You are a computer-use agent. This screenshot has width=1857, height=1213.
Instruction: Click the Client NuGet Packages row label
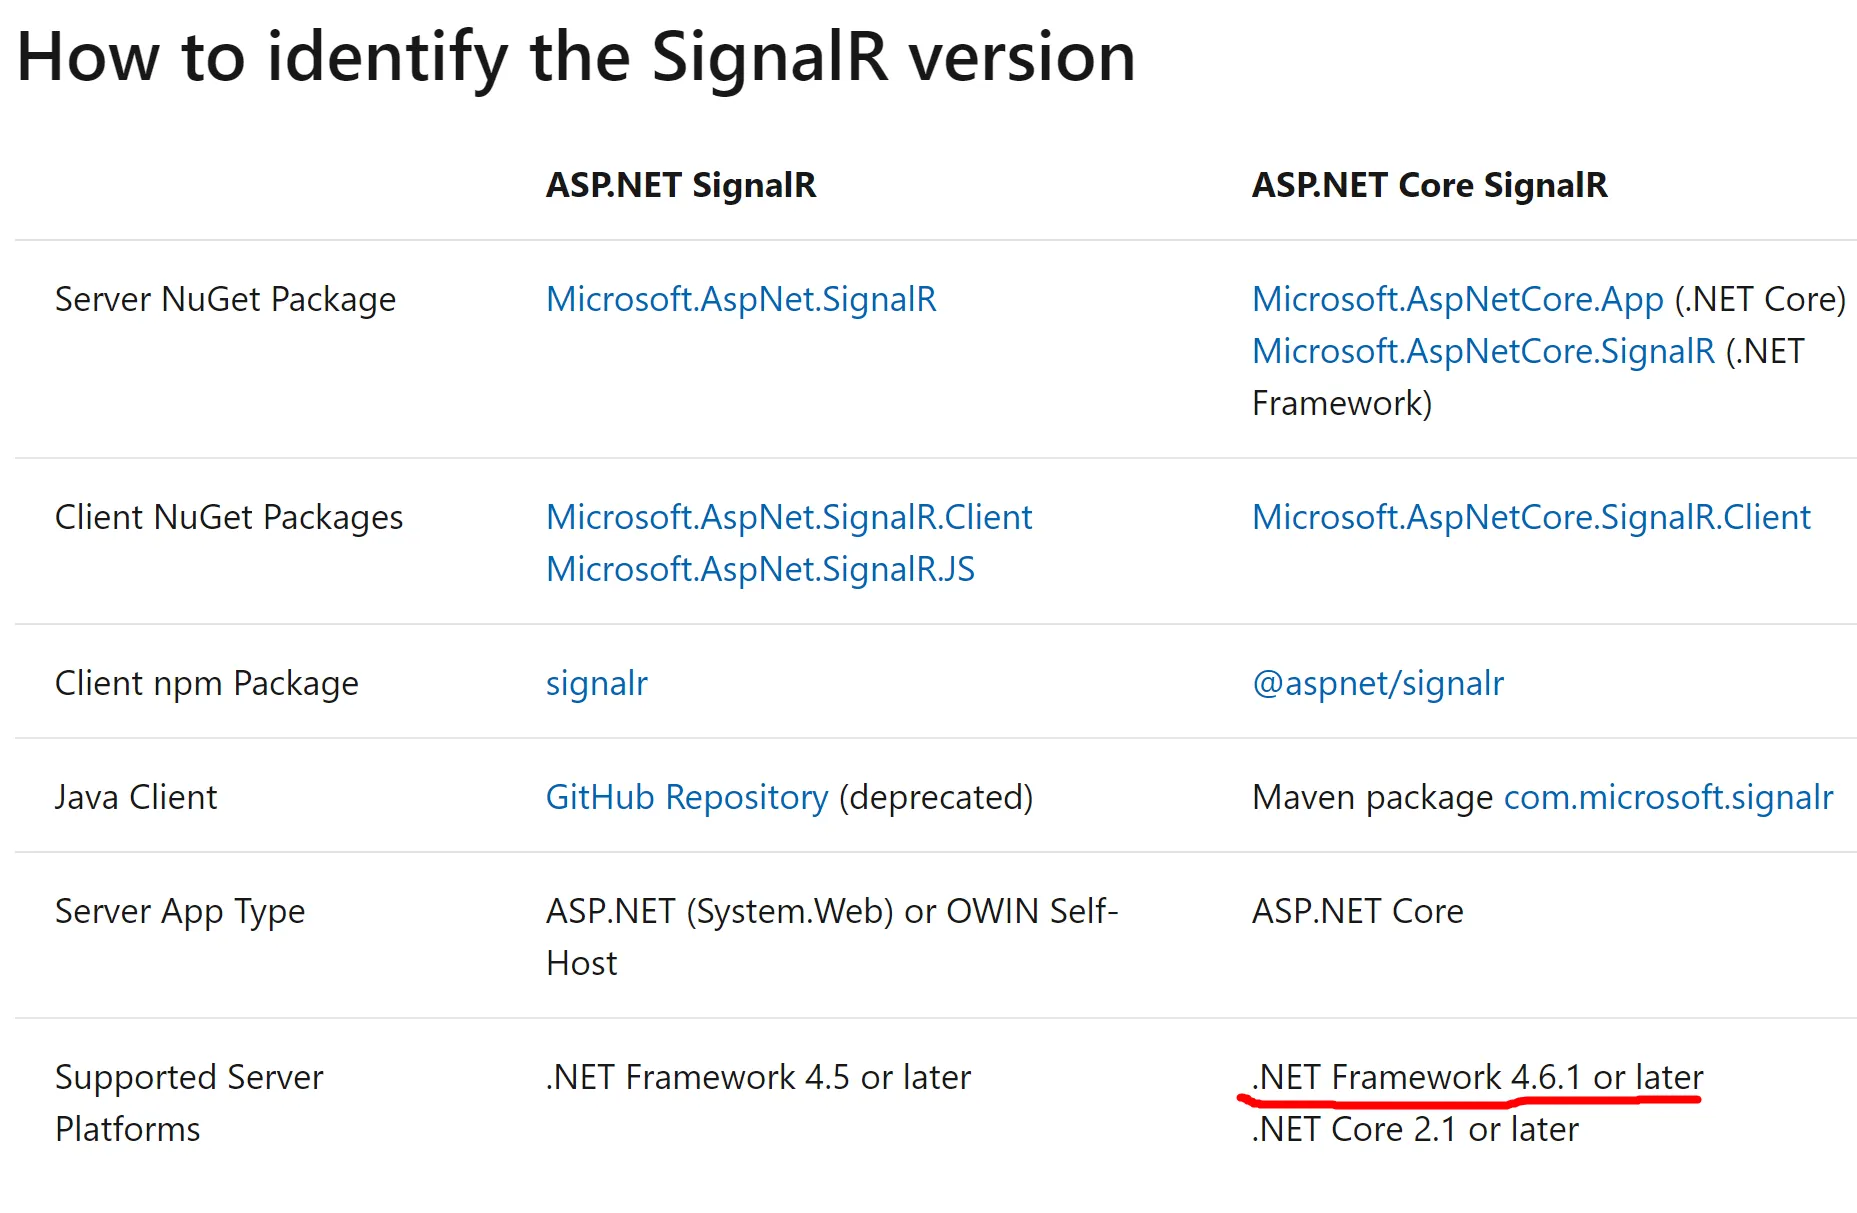229,517
